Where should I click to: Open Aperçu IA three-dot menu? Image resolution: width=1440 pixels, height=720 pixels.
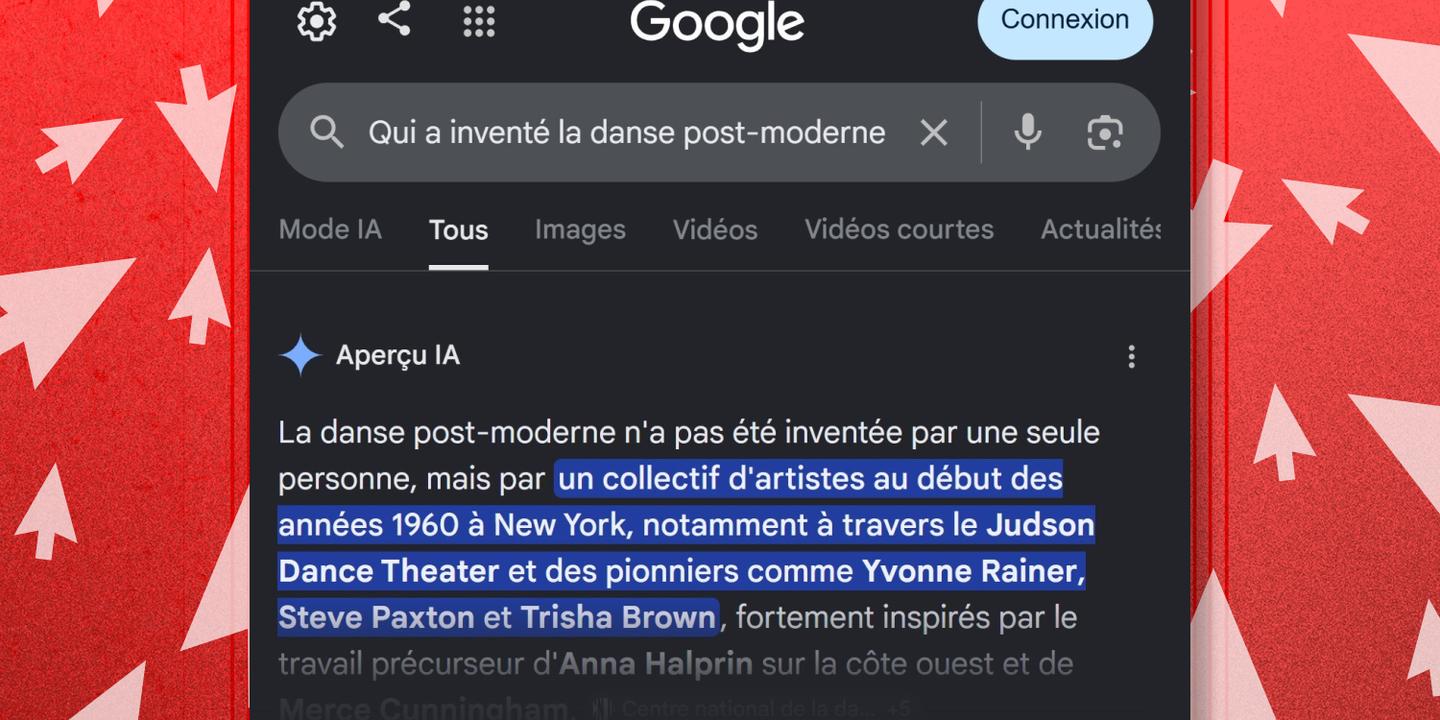[1132, 357]
